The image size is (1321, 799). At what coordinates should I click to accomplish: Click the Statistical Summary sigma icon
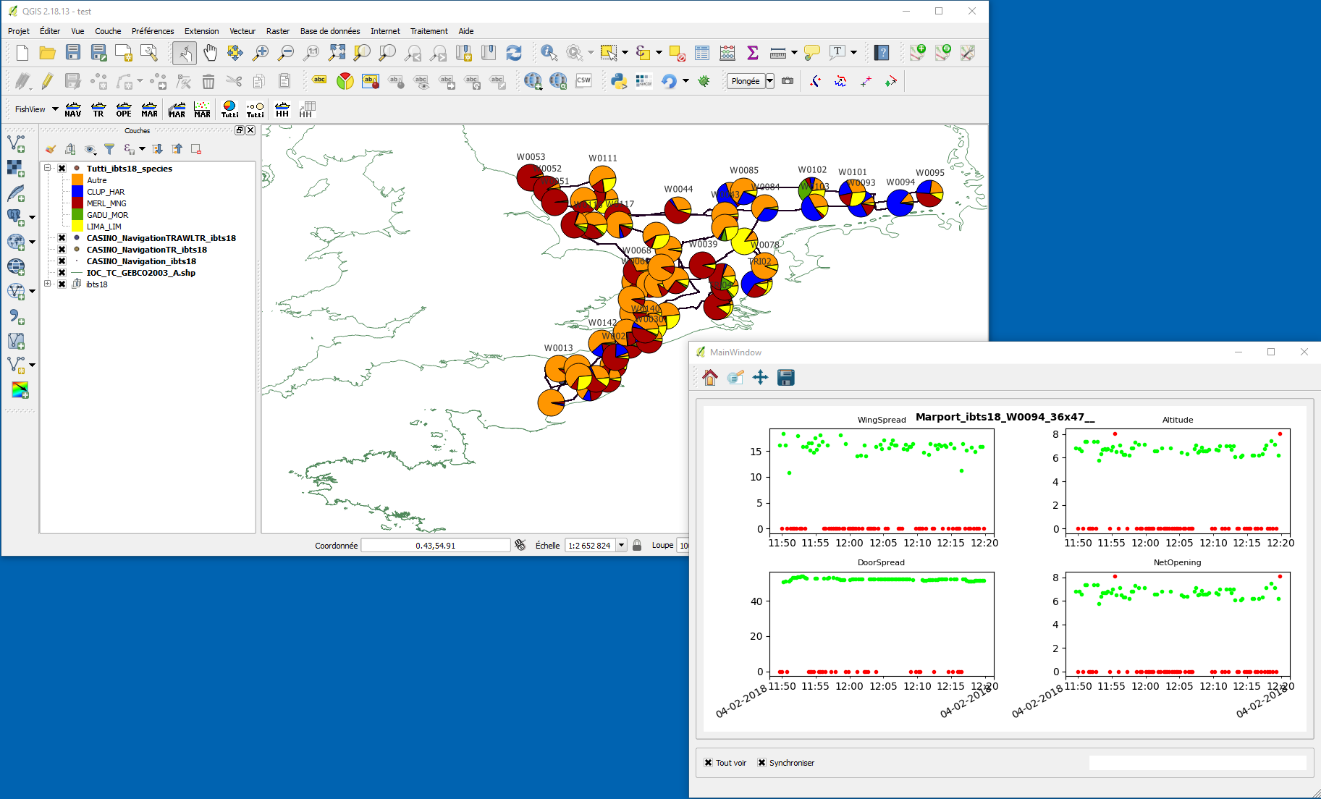click(x=752, y=52)
